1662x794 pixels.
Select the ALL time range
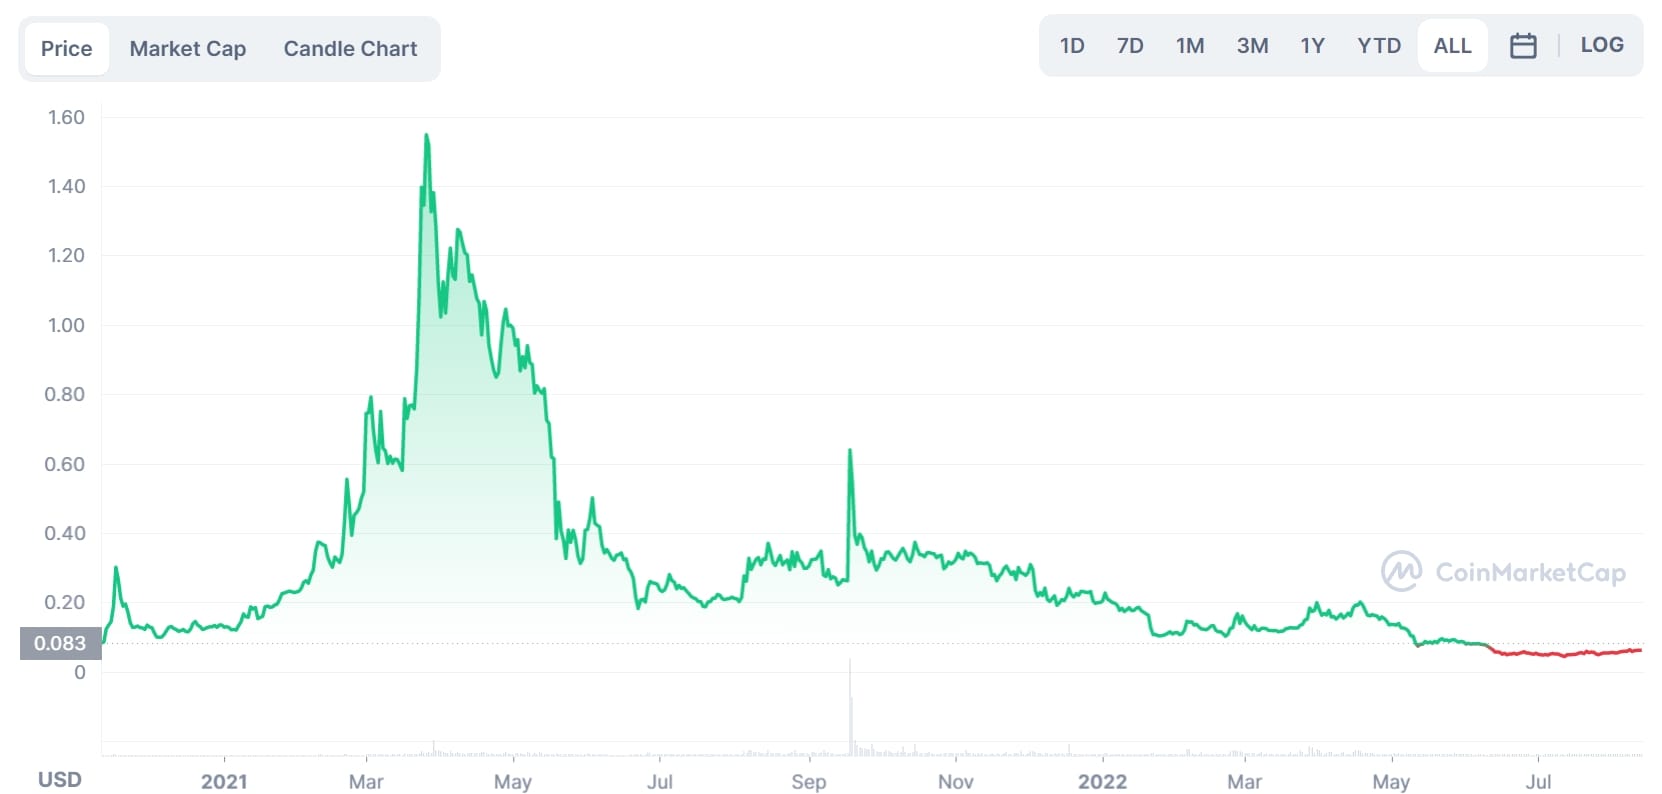pyautogui.click(x=1452, y=46)
